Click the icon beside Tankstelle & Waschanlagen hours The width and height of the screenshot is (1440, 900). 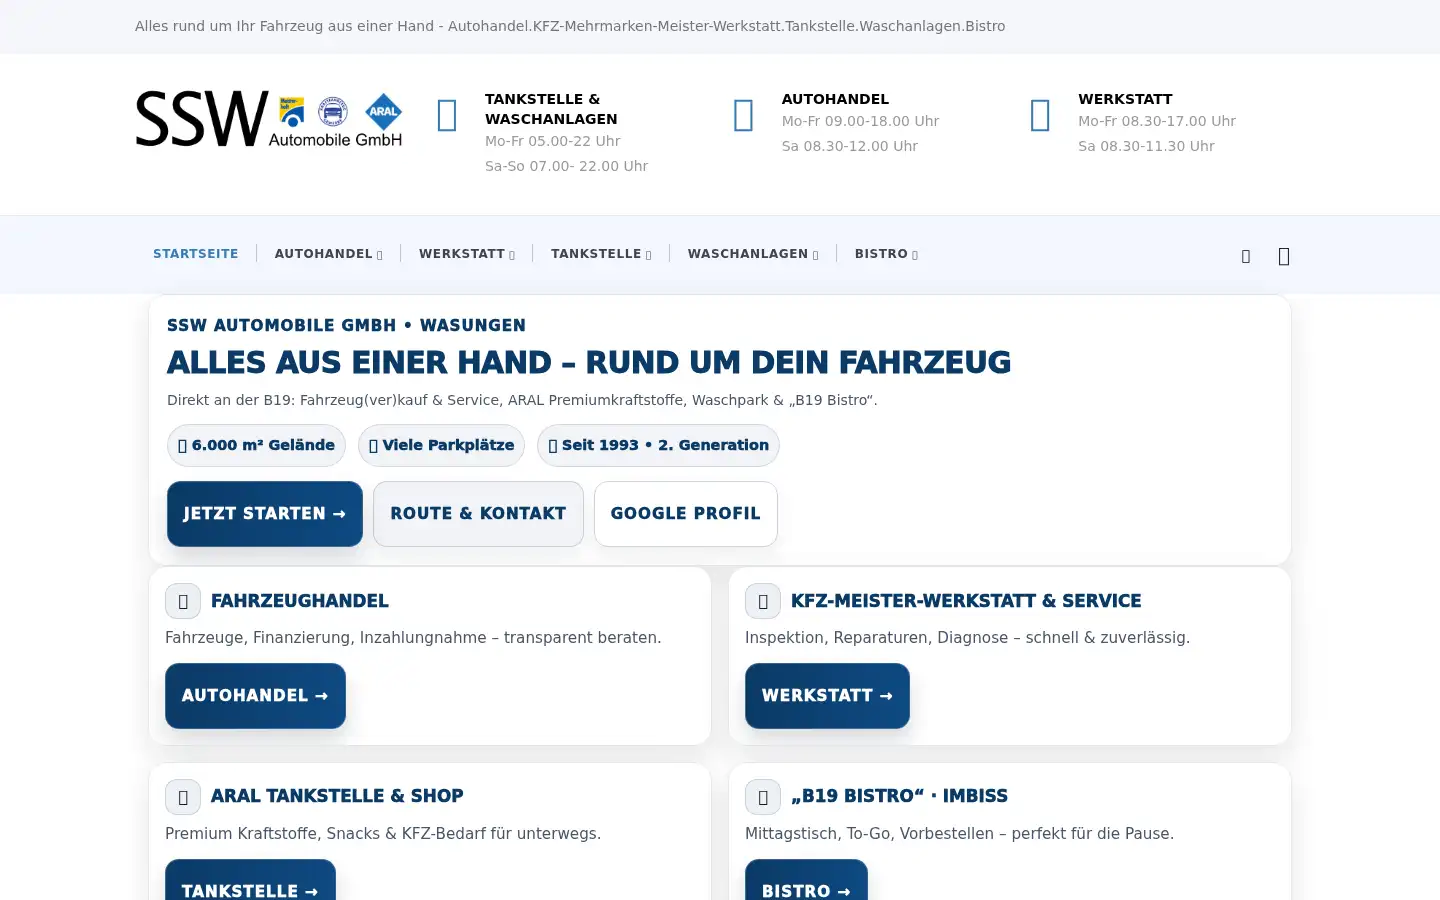[x=447, y=115]
